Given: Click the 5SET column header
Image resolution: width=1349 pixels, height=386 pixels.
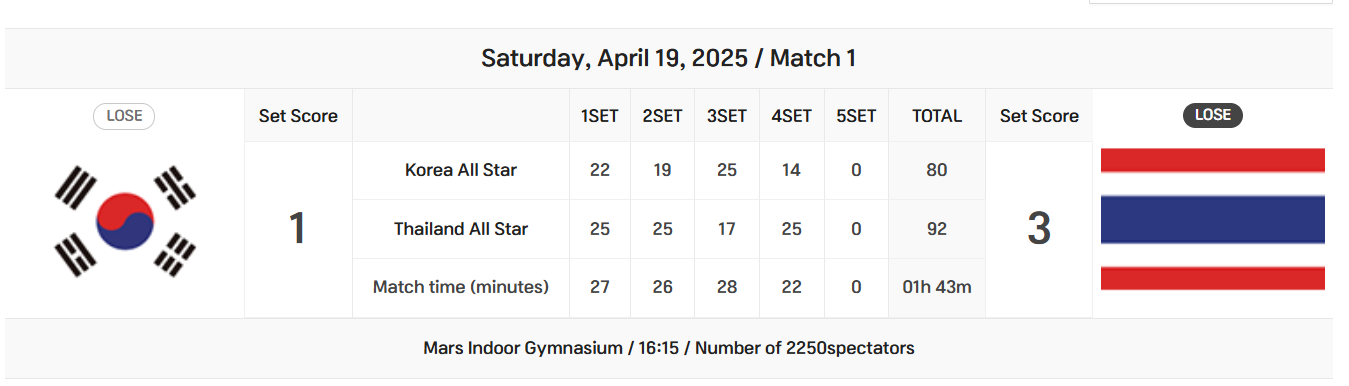Looking at the screenshot, I should coord(856,116).
